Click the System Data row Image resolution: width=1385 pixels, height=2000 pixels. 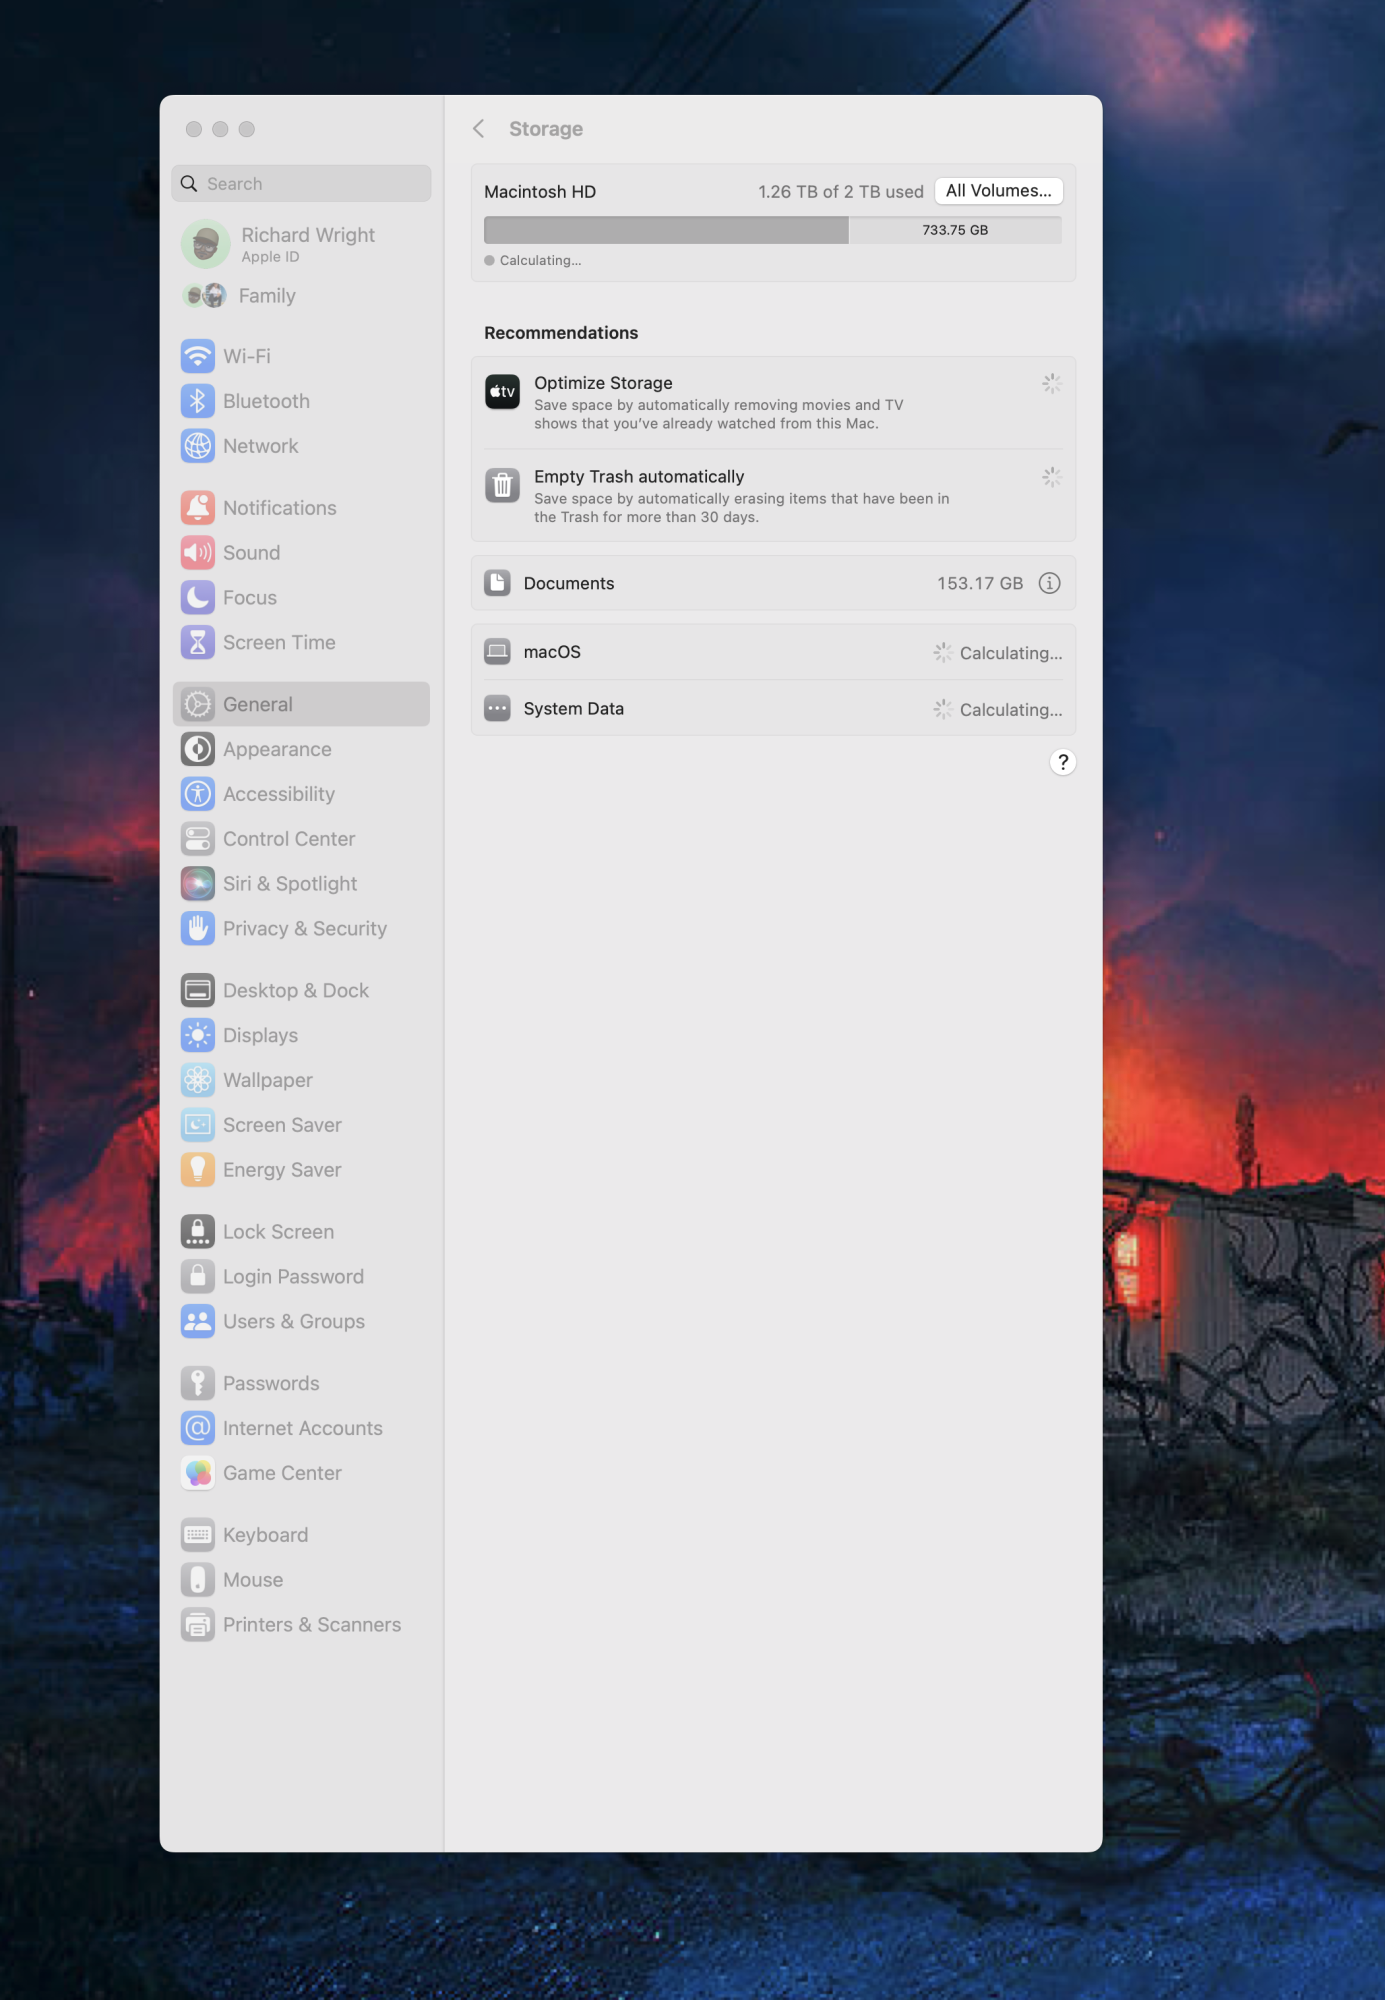773,708
